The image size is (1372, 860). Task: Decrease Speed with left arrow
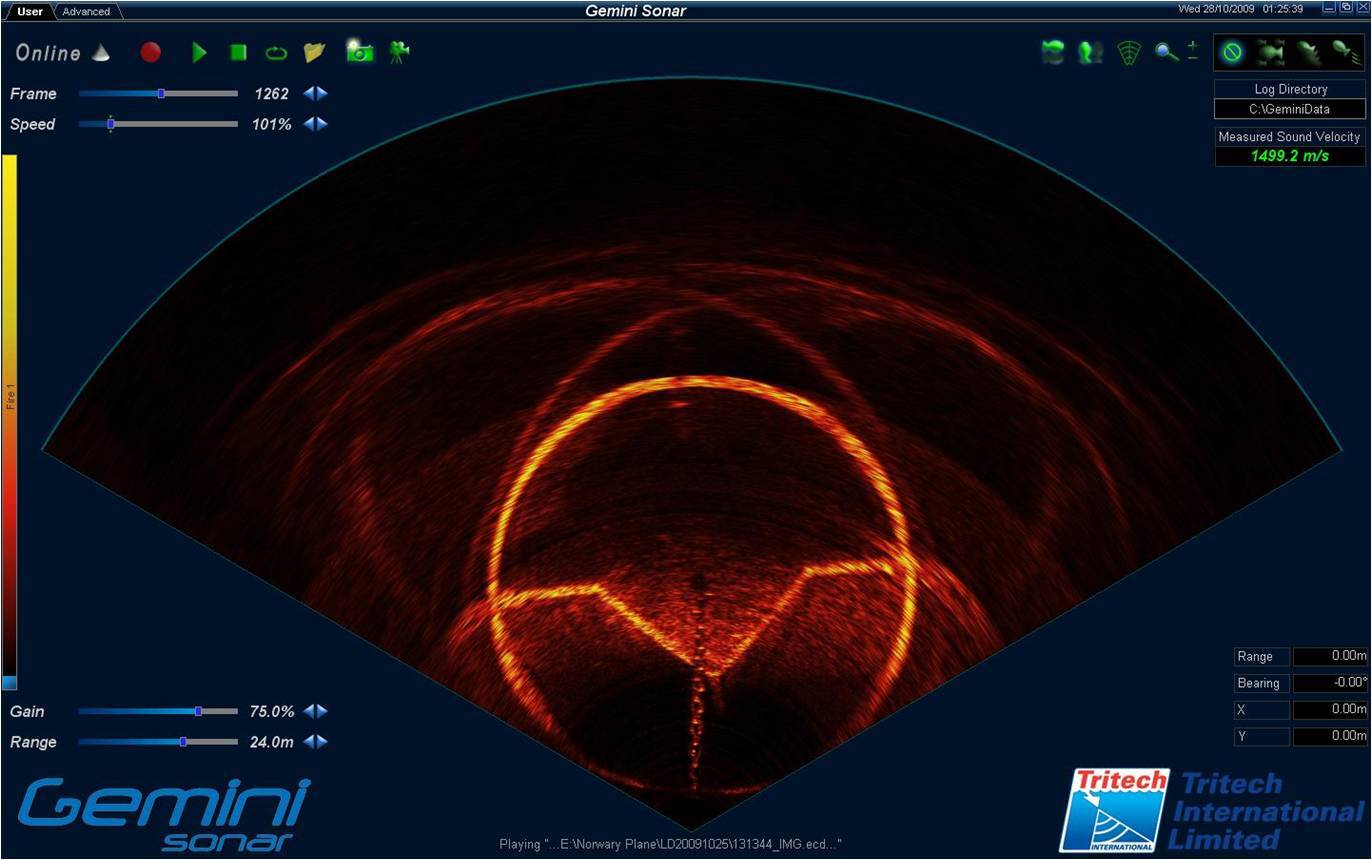pyautogui.click(x=309, y=124)
